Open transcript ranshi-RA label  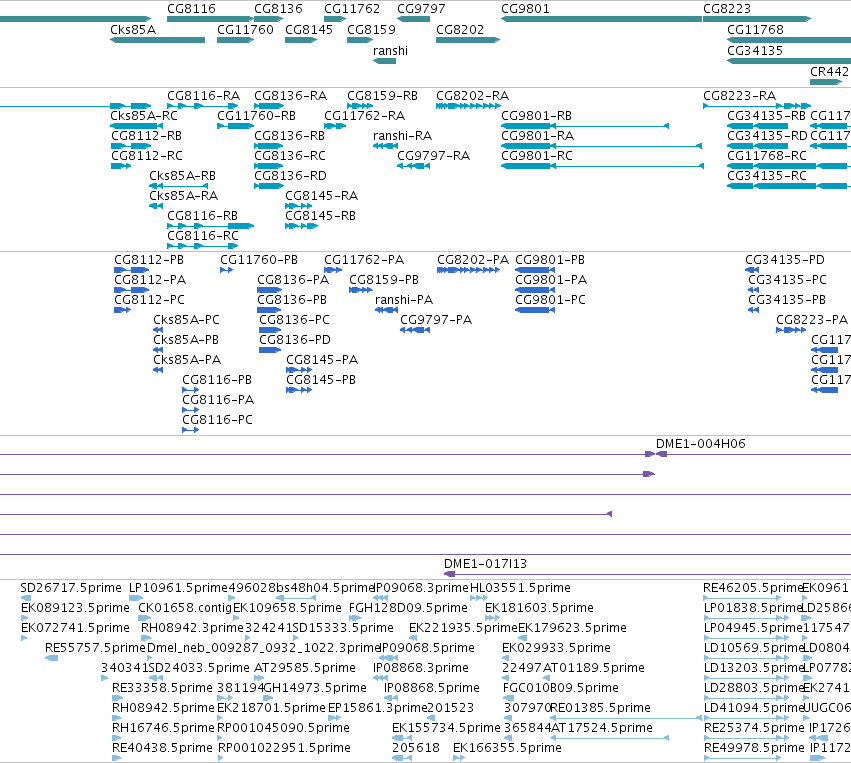click(402, 136)
